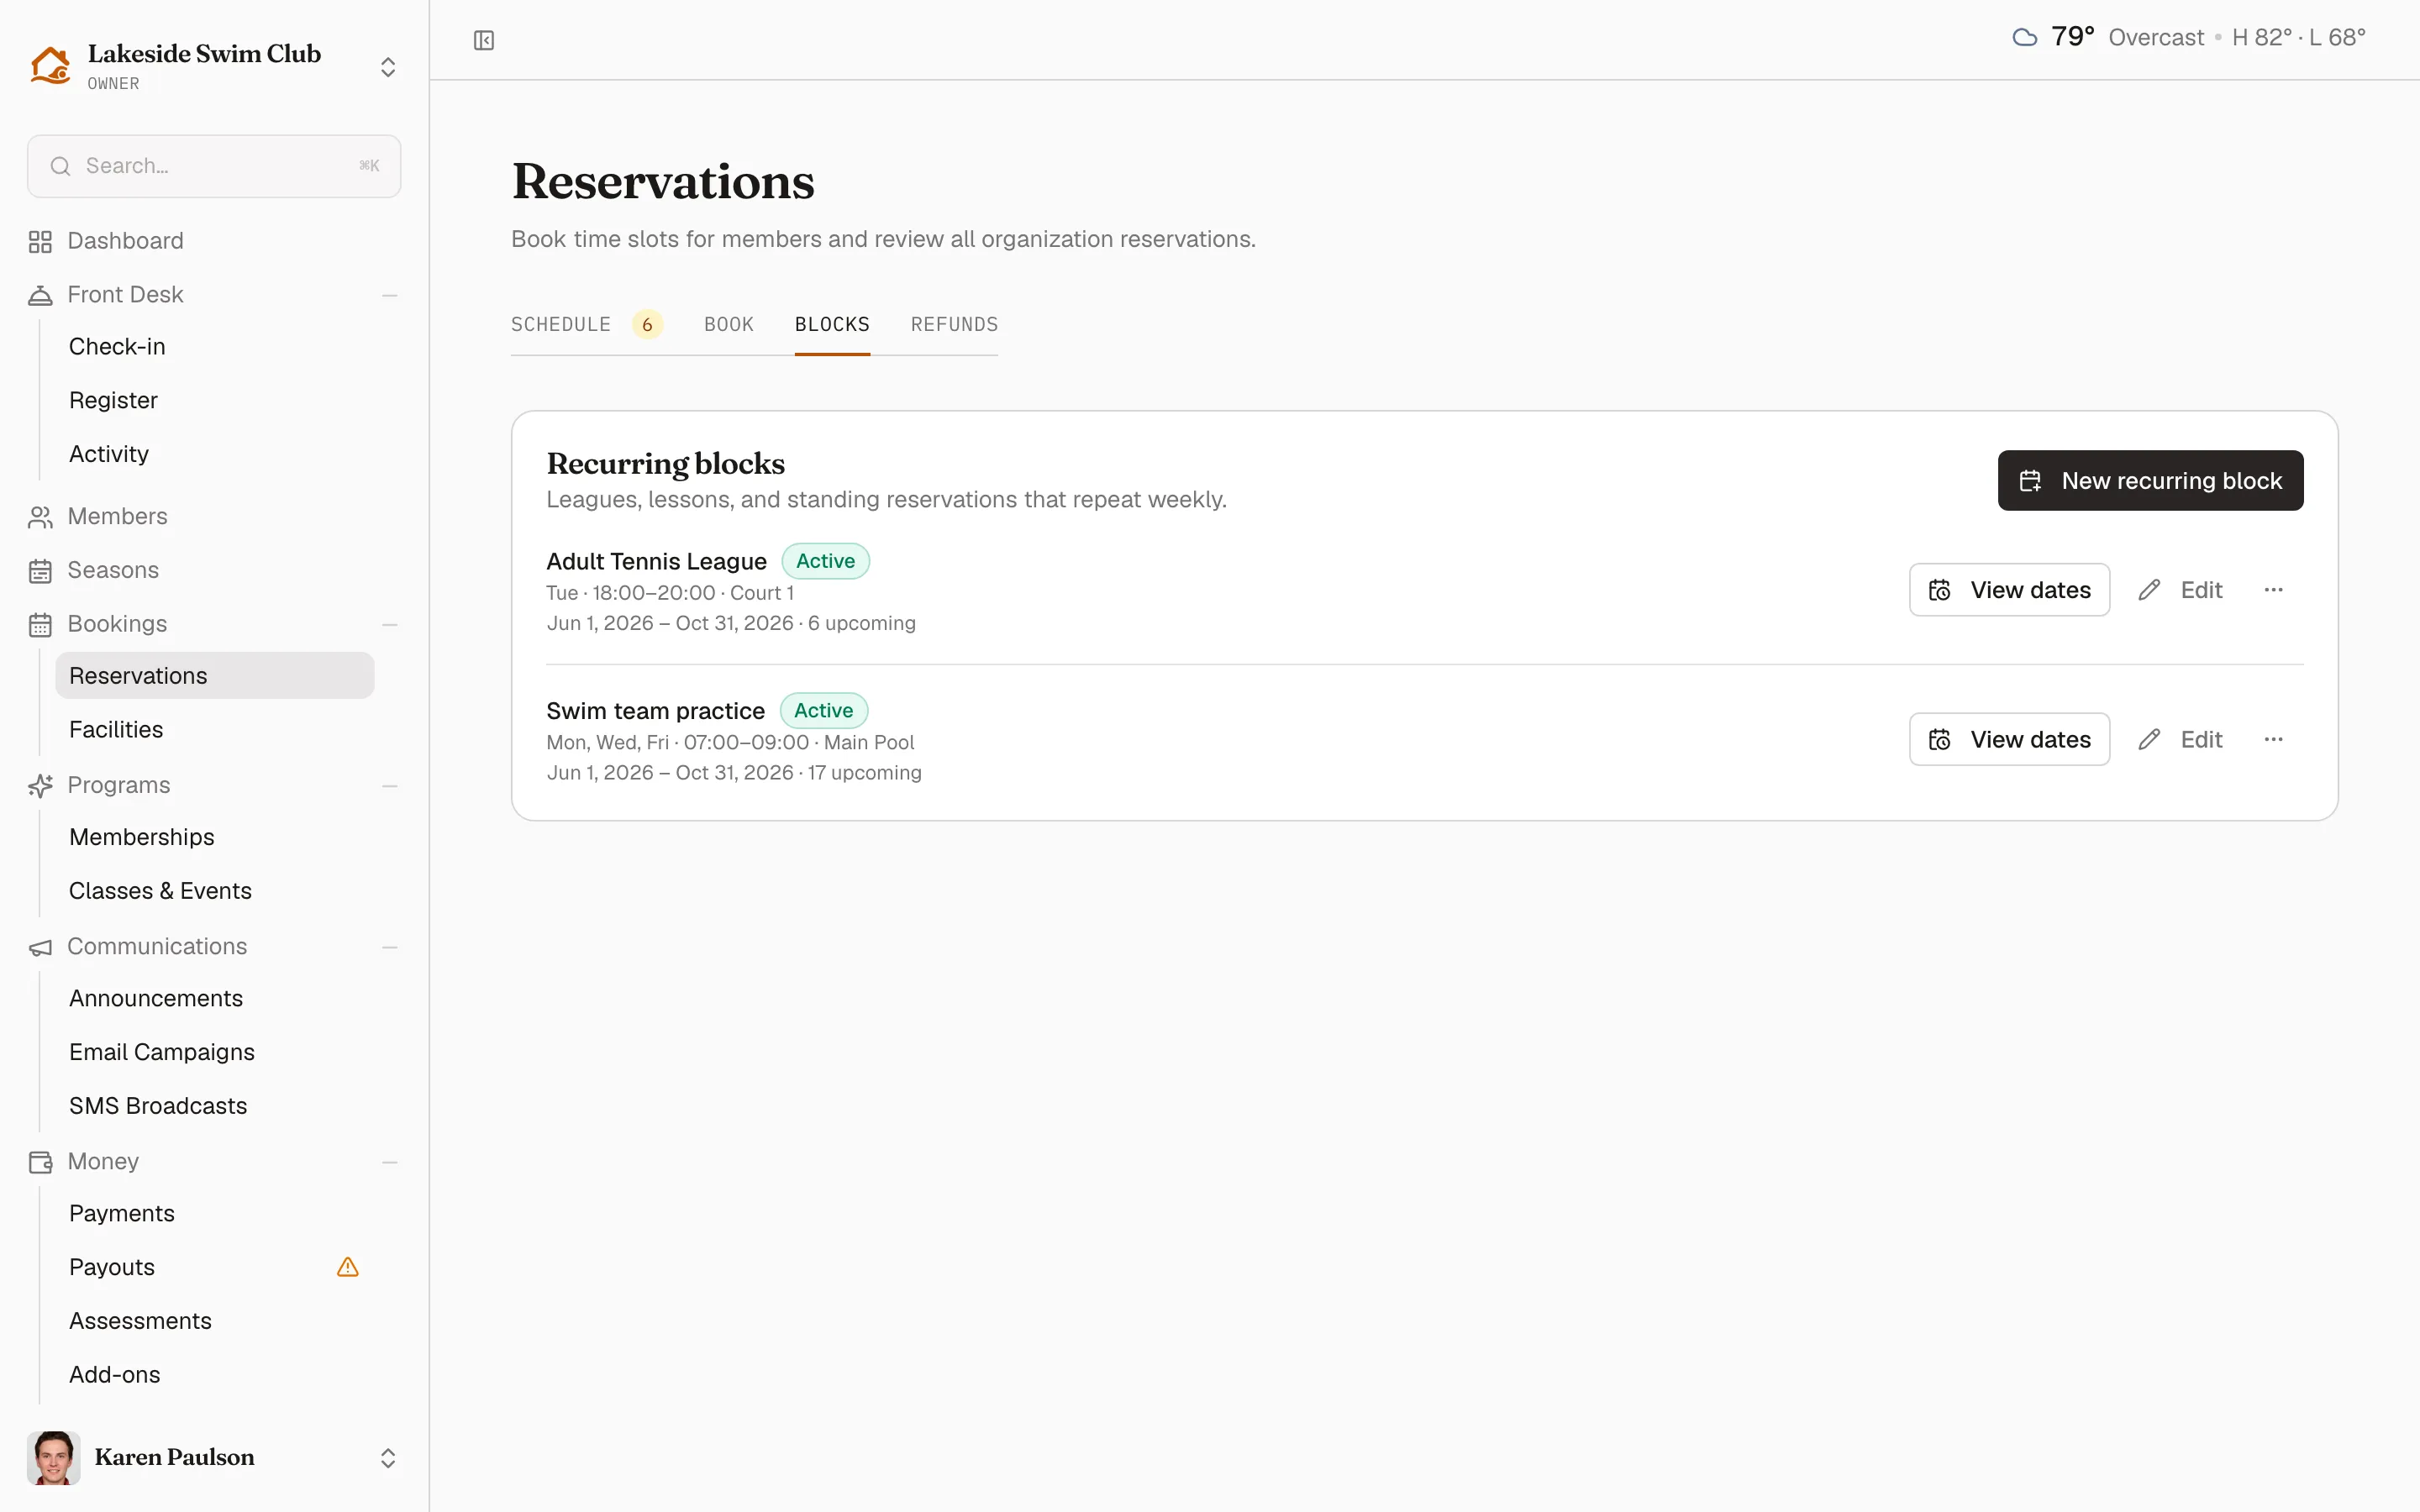Click the Communications megaphone icon
This screenshot has width=2420, height=1512.
[x=40, y=947]
